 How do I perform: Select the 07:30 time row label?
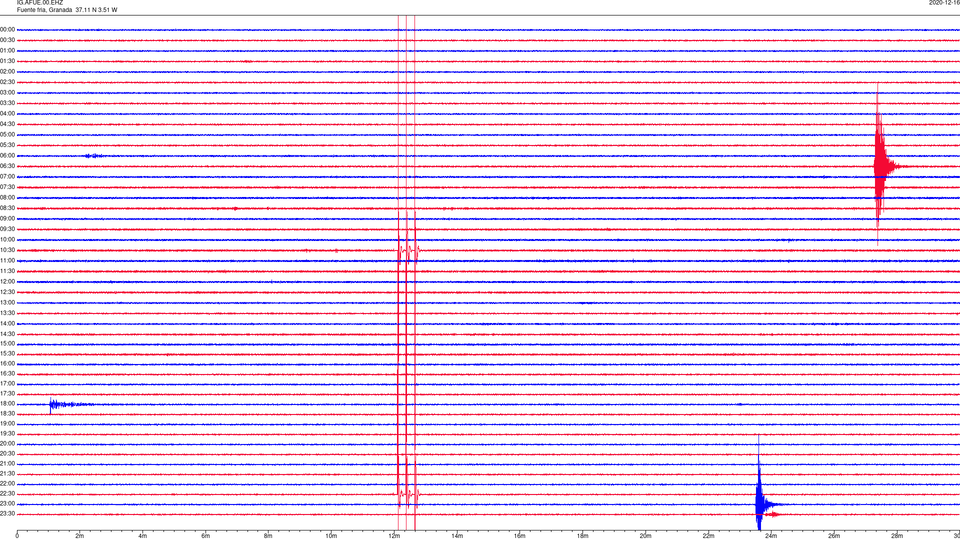7,187
